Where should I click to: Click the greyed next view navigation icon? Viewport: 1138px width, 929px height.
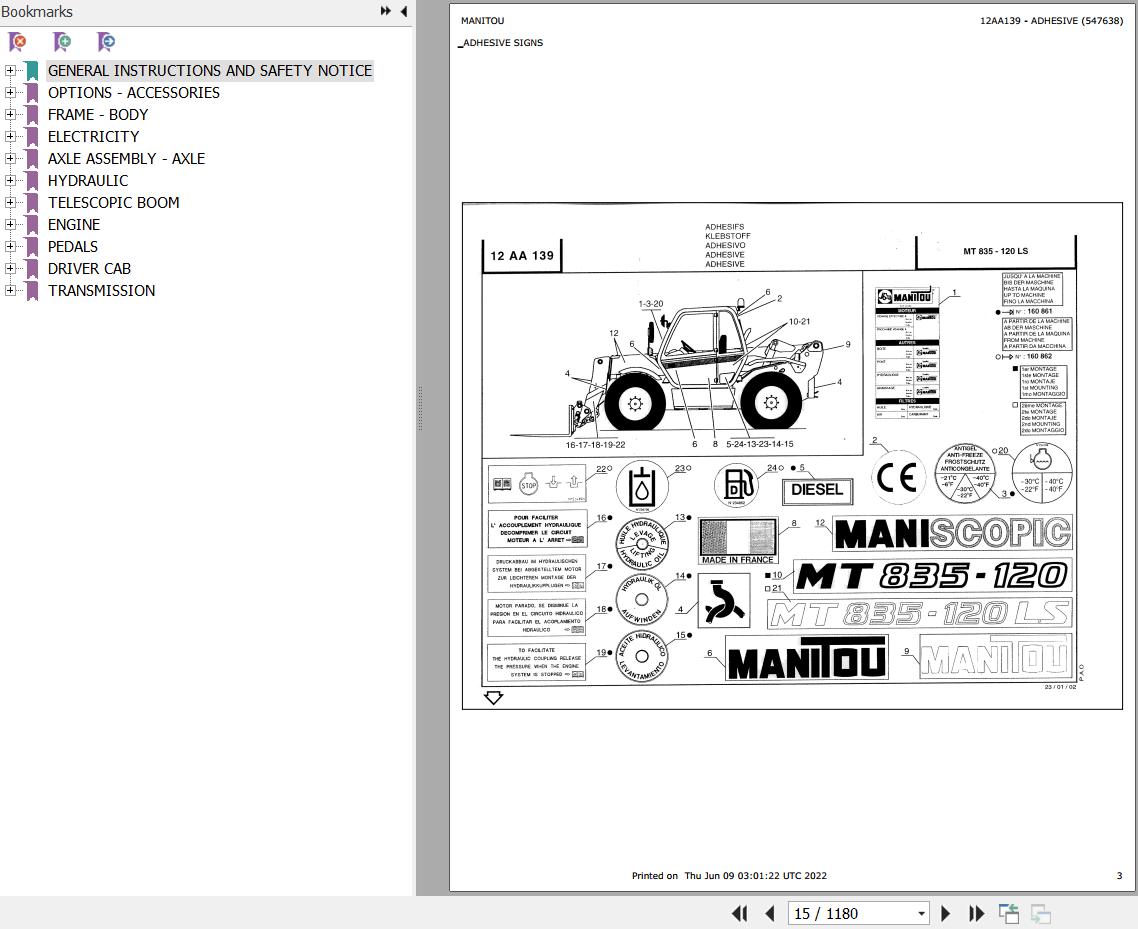pos(1041,913)
